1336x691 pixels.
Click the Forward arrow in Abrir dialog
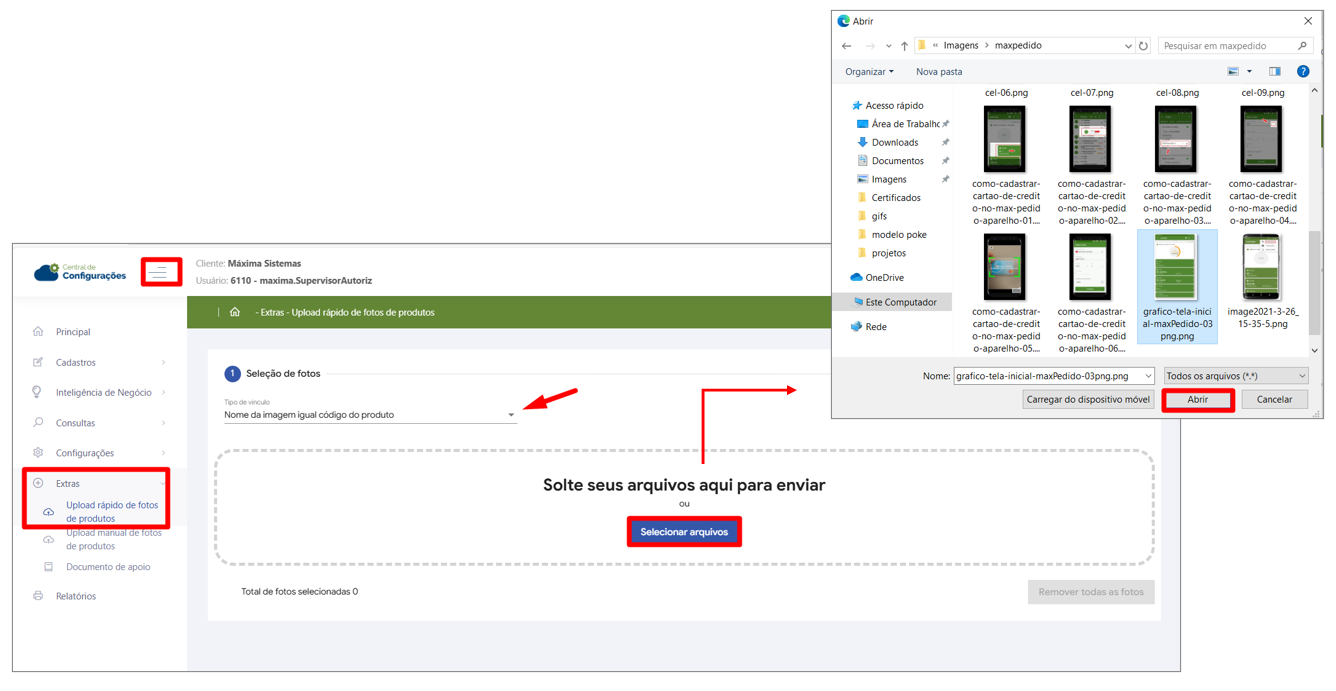tap(870, 46)
